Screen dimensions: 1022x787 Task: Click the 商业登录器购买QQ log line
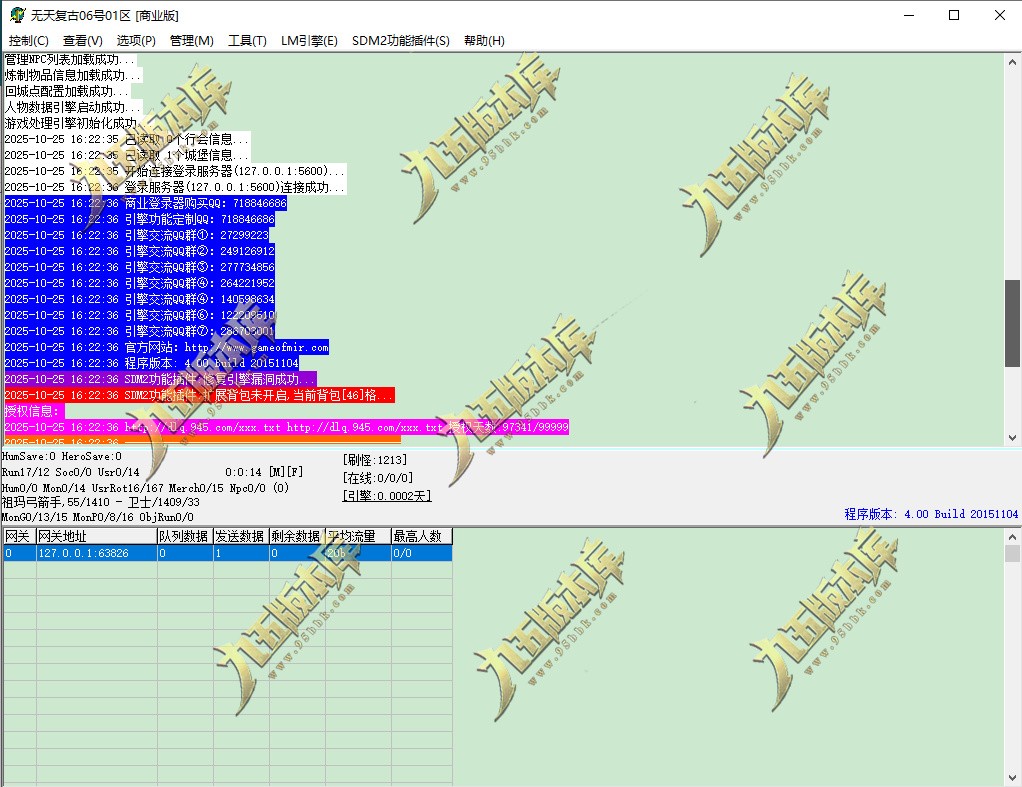[146, 203]
